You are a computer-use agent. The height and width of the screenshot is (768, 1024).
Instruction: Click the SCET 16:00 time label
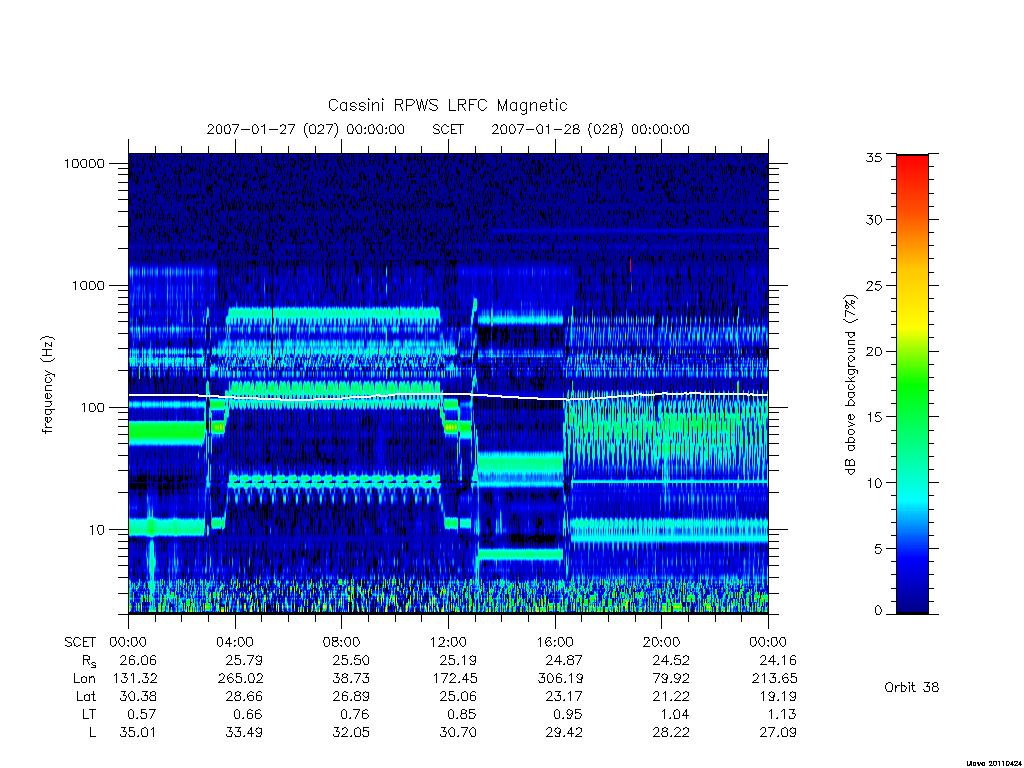point(555,642)
